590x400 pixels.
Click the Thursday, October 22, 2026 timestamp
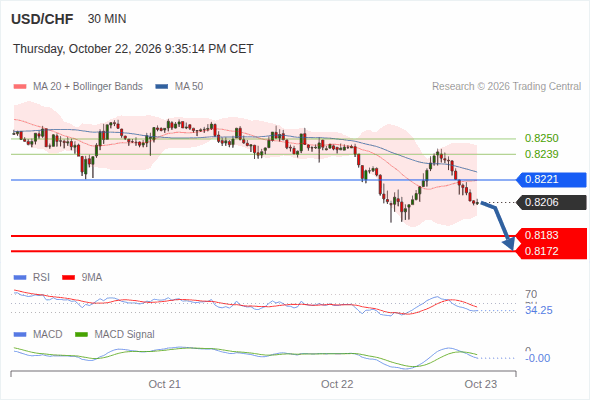(133, 49)
